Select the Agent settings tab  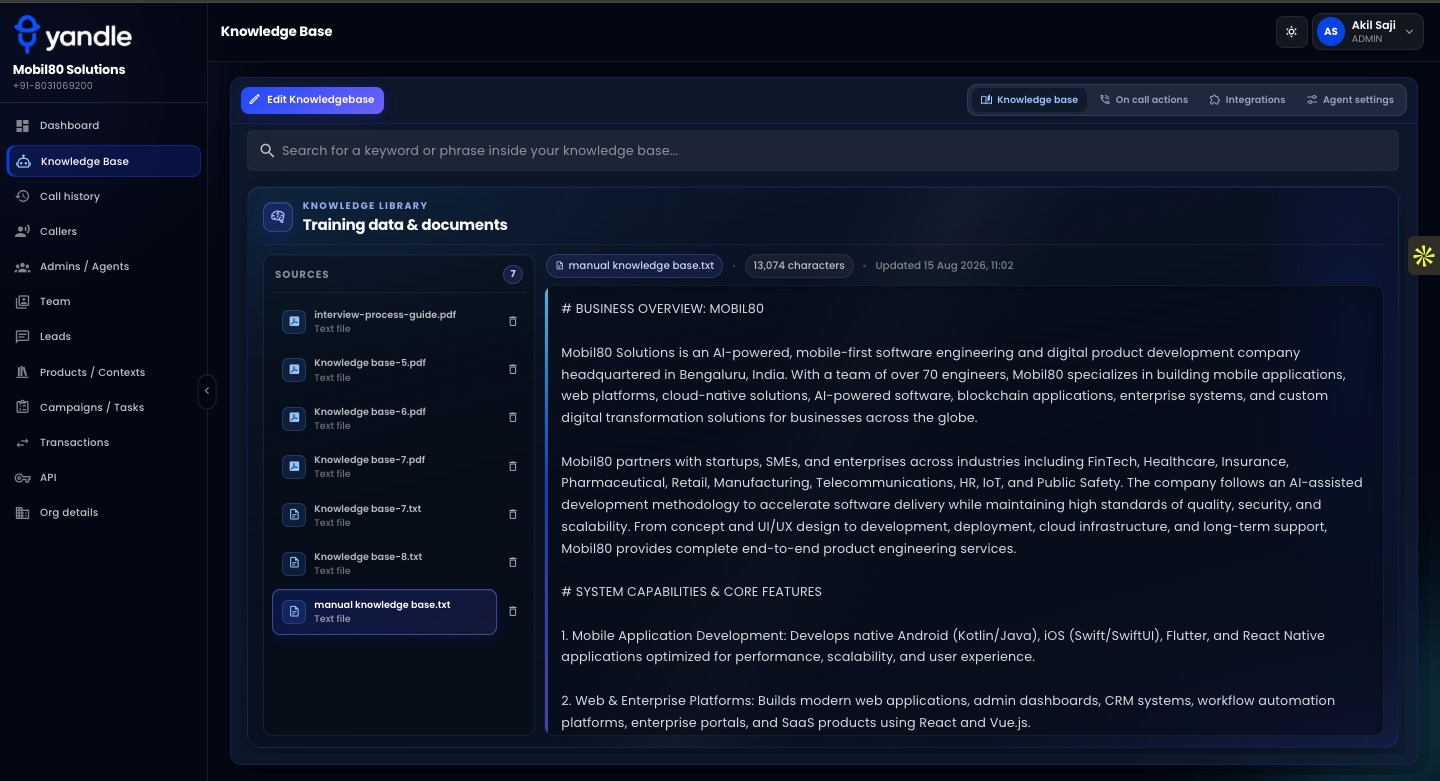click(1350, 100)
